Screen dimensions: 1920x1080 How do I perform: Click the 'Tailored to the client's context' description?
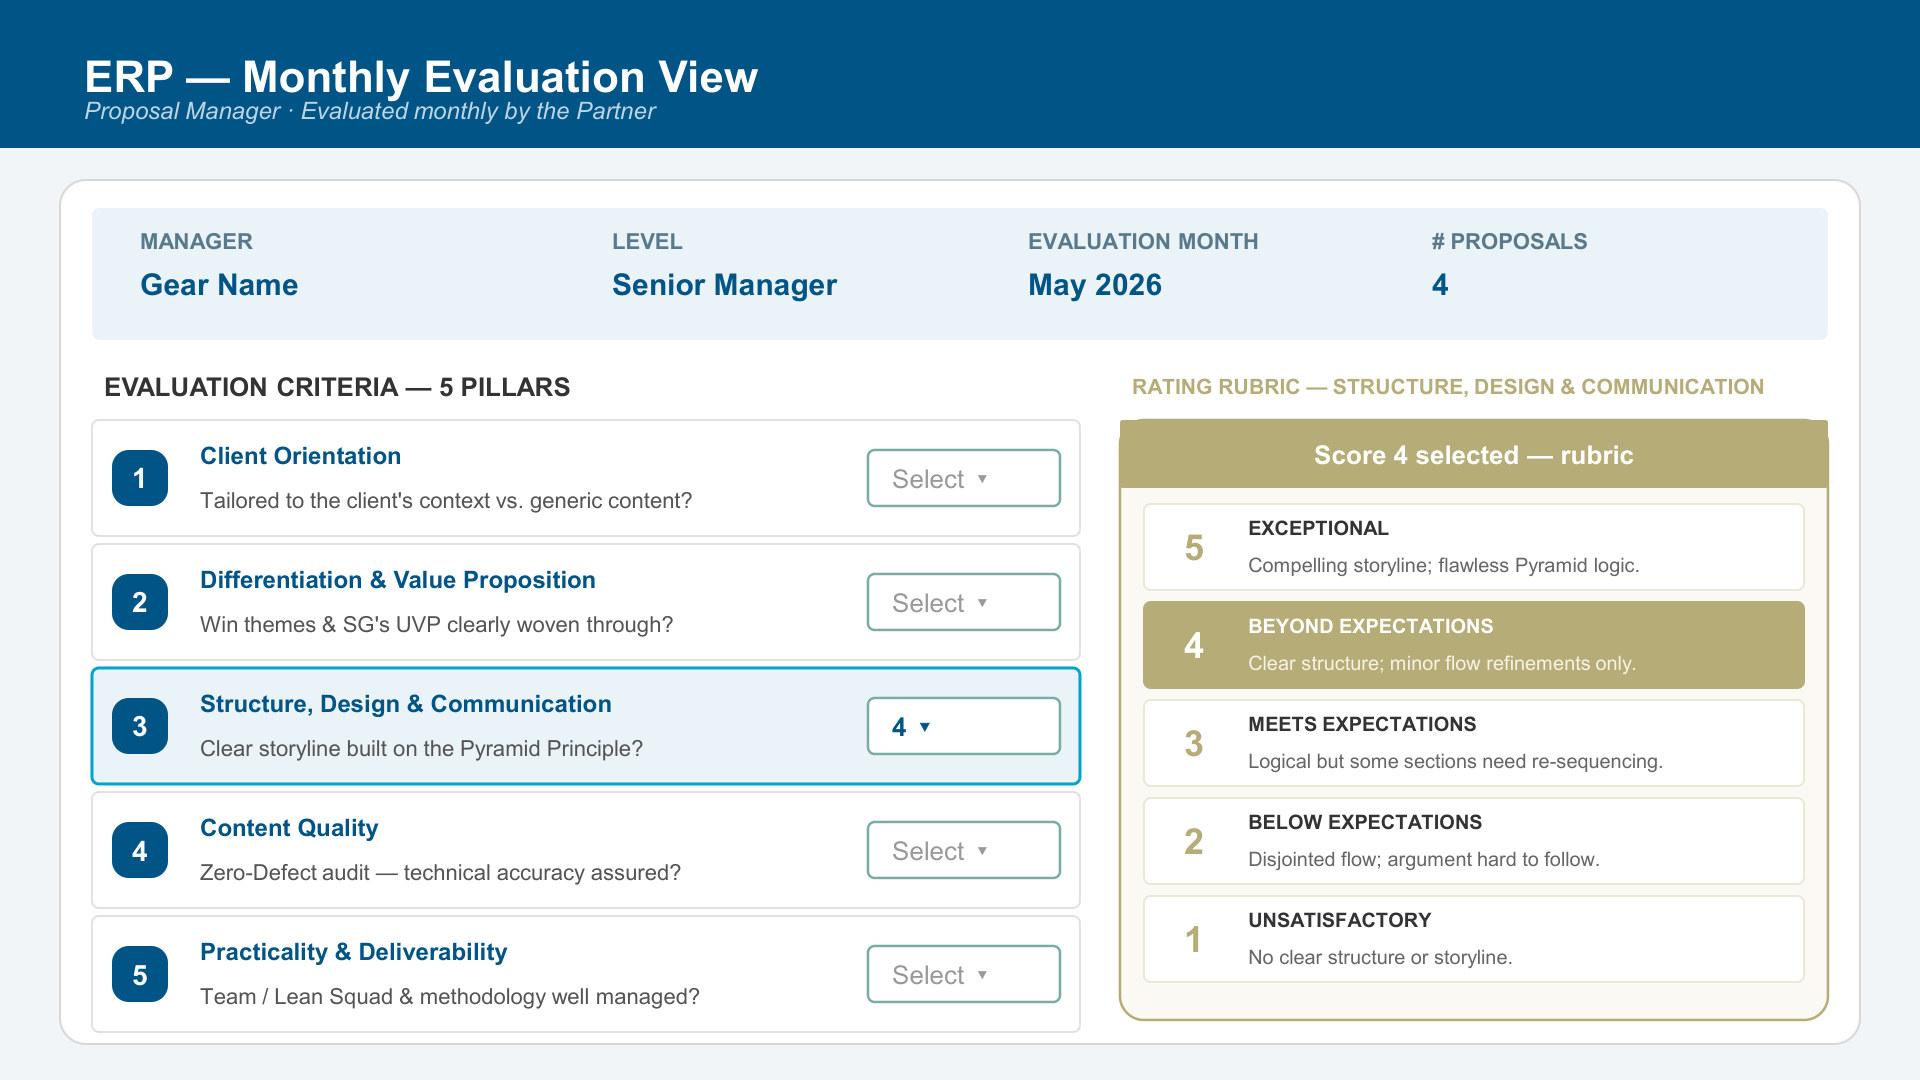coord(446,500)
